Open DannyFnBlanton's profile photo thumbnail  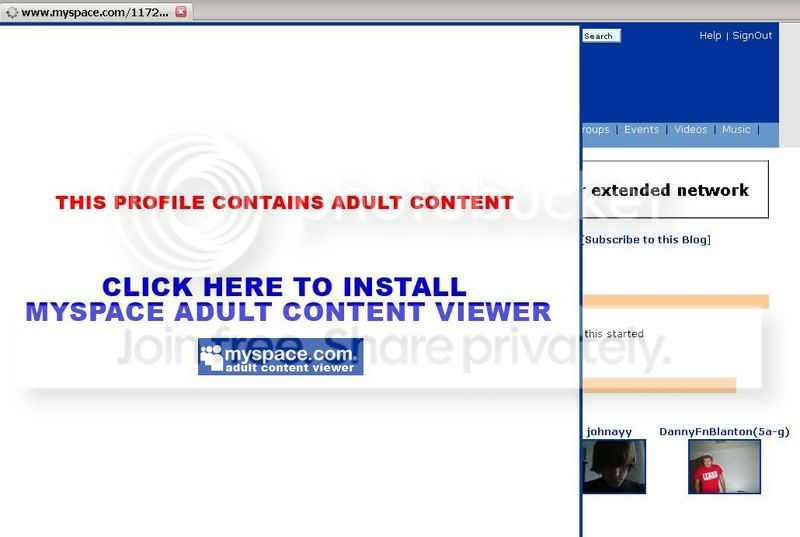point(724,467)
